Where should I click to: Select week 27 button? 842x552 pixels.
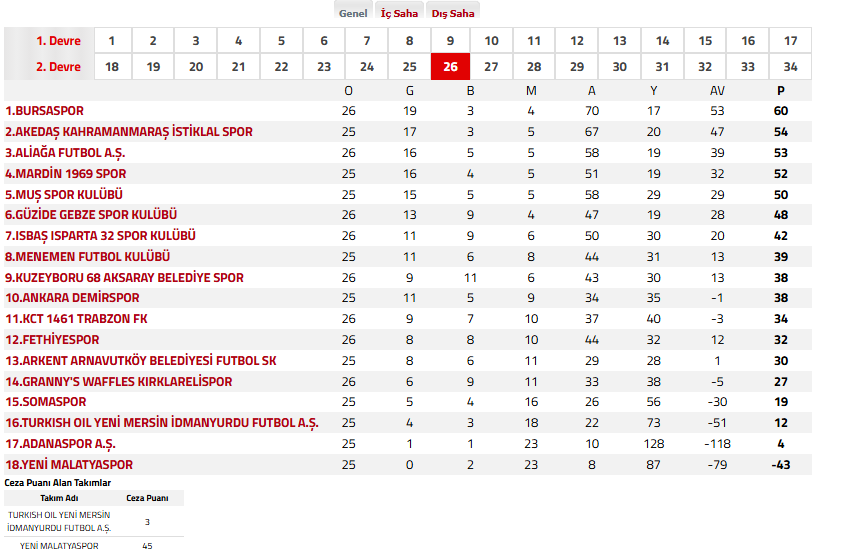click(491, 67)
